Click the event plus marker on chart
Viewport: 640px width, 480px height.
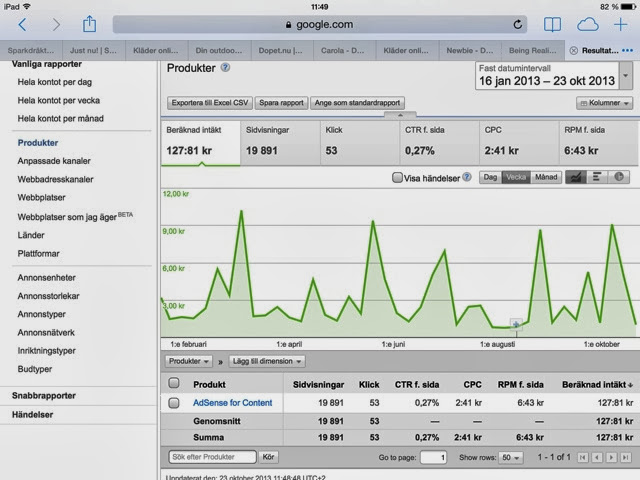pyautogui.click(x=516, y=324)
